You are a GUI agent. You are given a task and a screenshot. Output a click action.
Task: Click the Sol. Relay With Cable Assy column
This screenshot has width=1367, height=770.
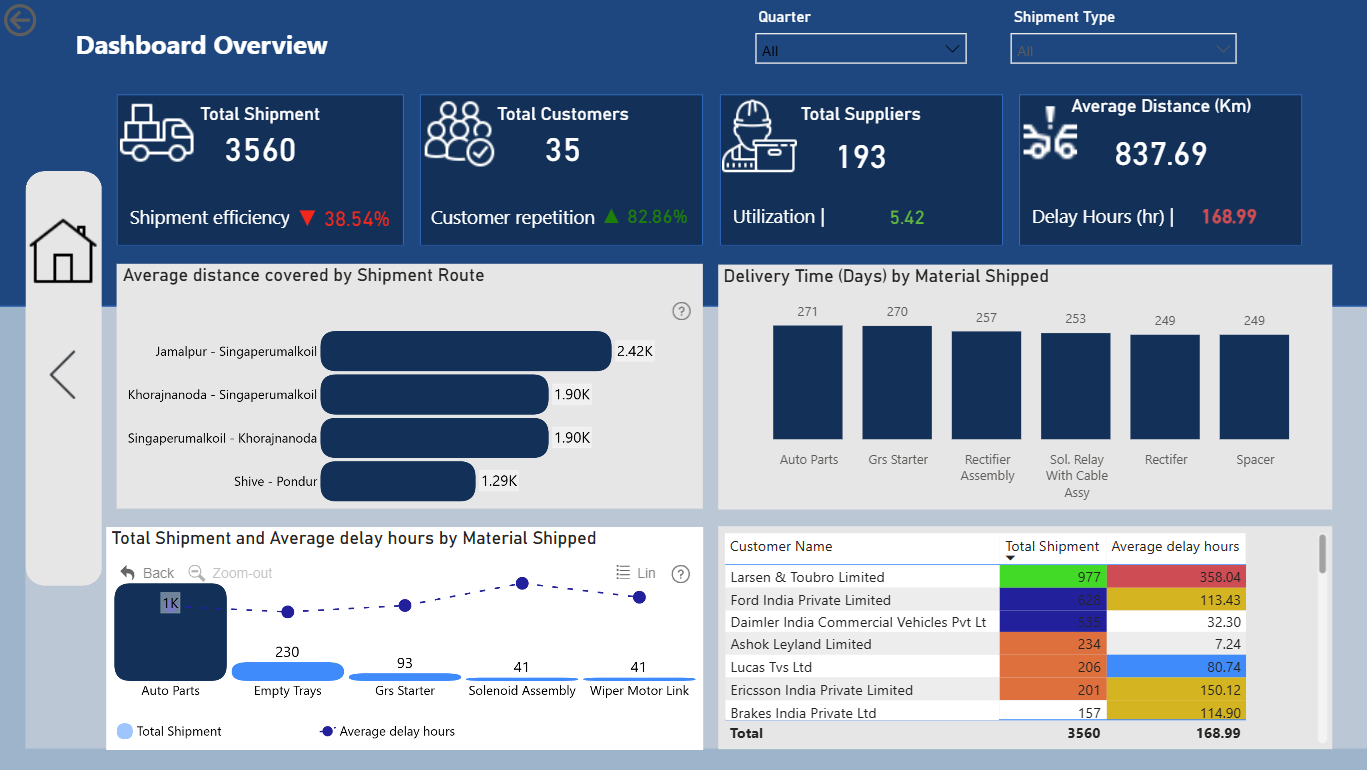[x=1076, y=386]
